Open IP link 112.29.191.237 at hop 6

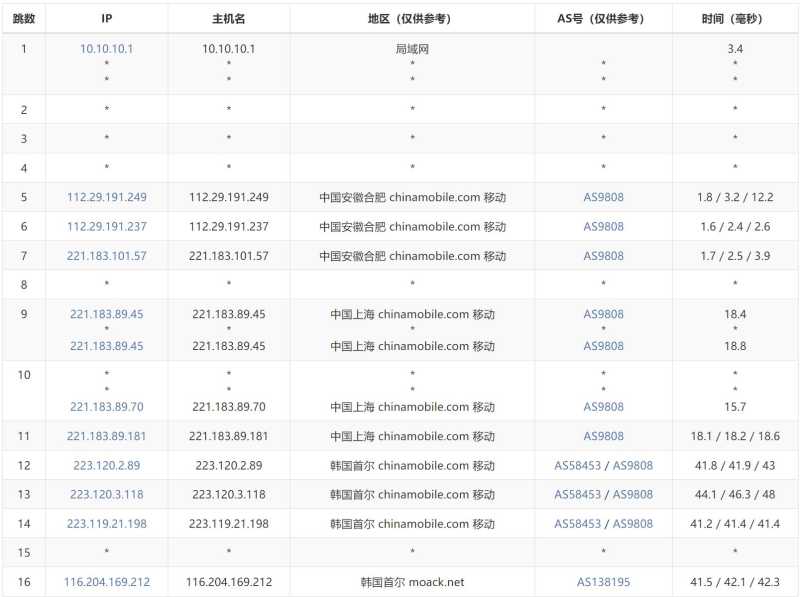106,226
